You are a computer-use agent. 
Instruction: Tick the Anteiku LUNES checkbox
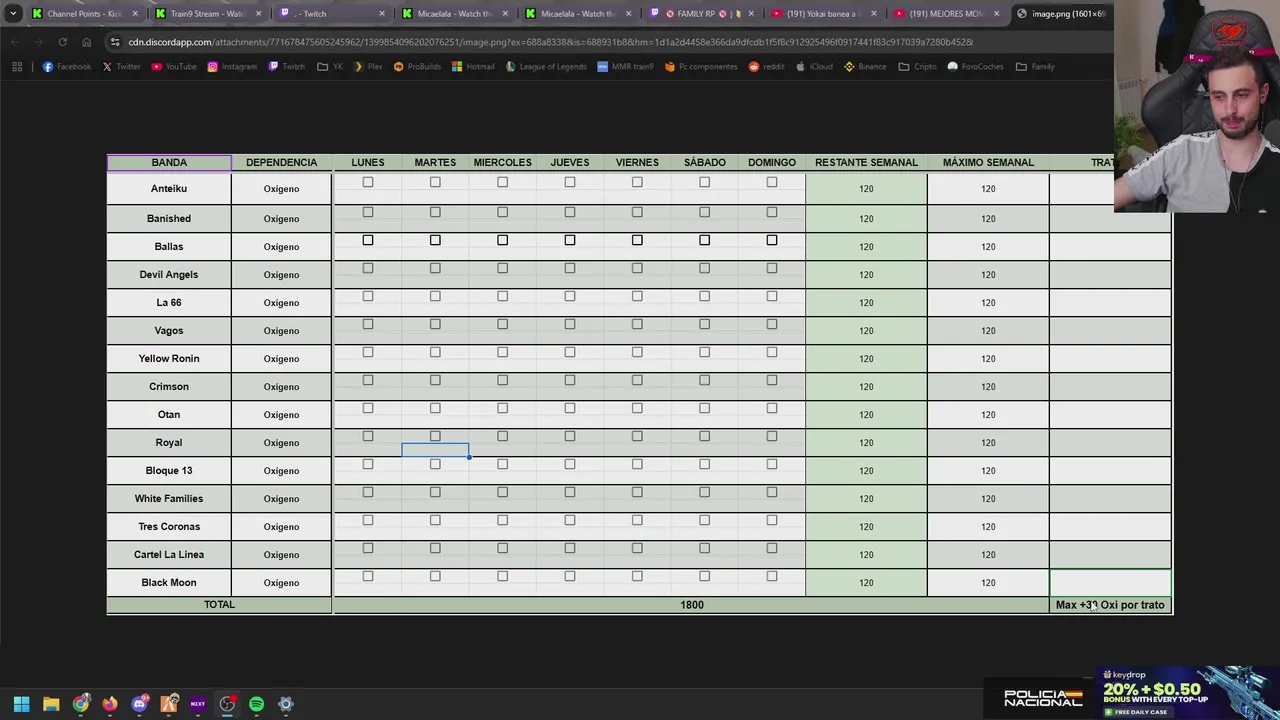click(x=368, y=182)
